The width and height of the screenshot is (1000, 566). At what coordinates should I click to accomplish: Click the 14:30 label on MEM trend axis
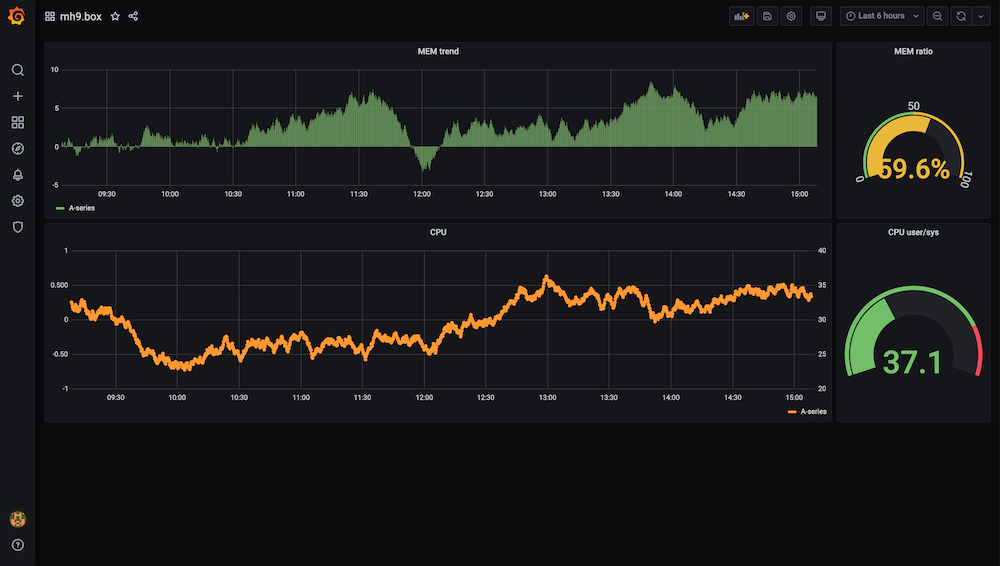coord(736,194)
